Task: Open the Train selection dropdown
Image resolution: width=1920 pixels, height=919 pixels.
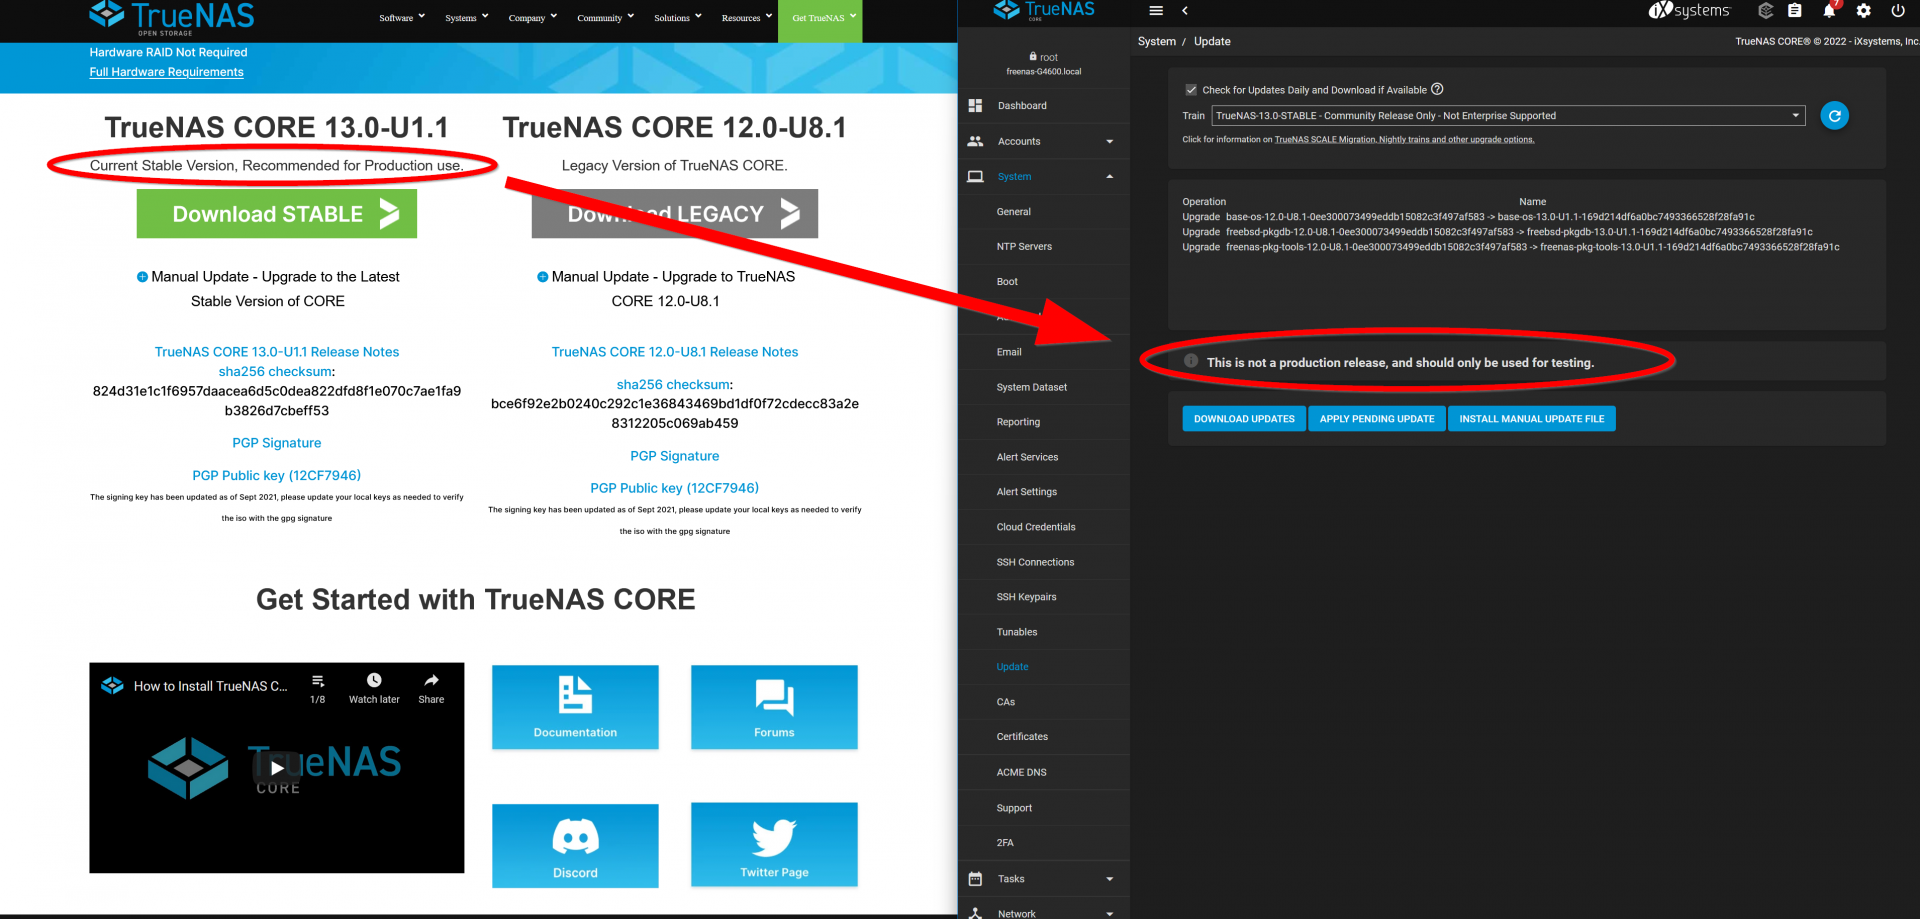Action: [1508, 116]
